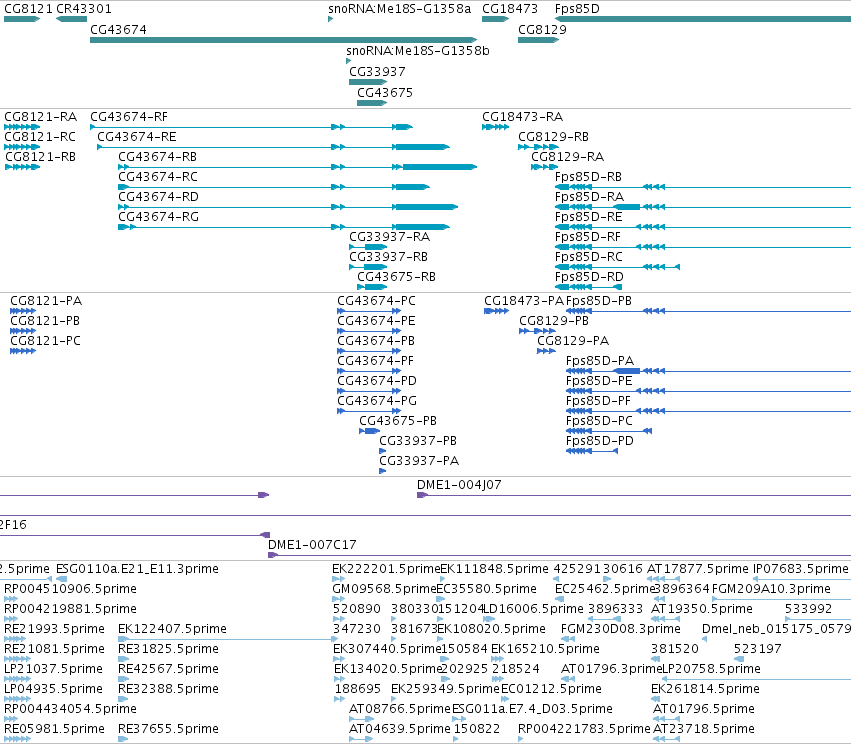The image size is (851, 744).
Task: Click protein CG43674-PD
Action: [x=377, y=381]
